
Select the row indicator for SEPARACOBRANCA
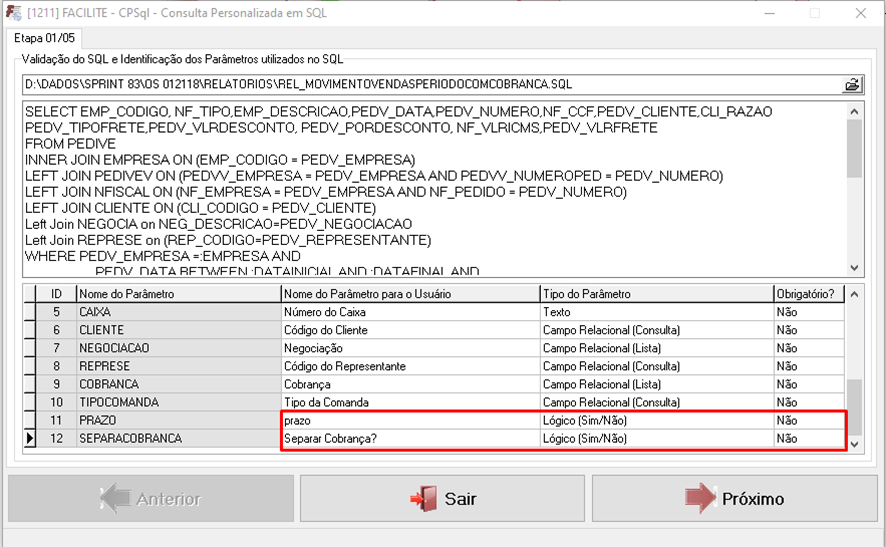point(30,439)
